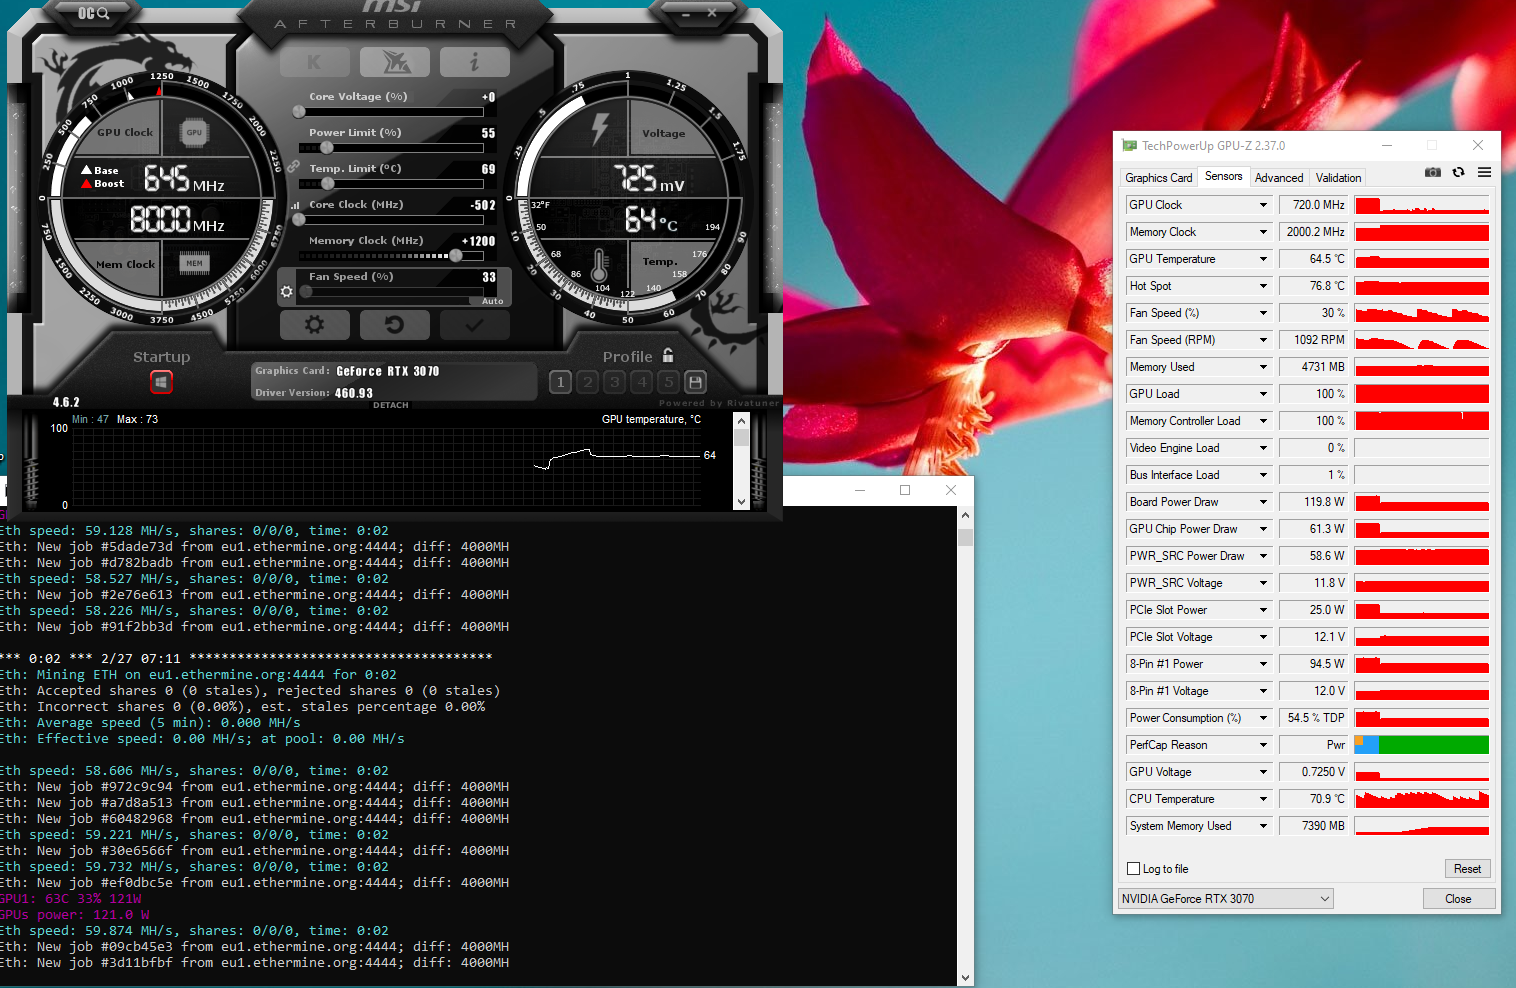Maximize the miner console window
The height and width of the screenshot is (988, 1516).
pos(905,490)
